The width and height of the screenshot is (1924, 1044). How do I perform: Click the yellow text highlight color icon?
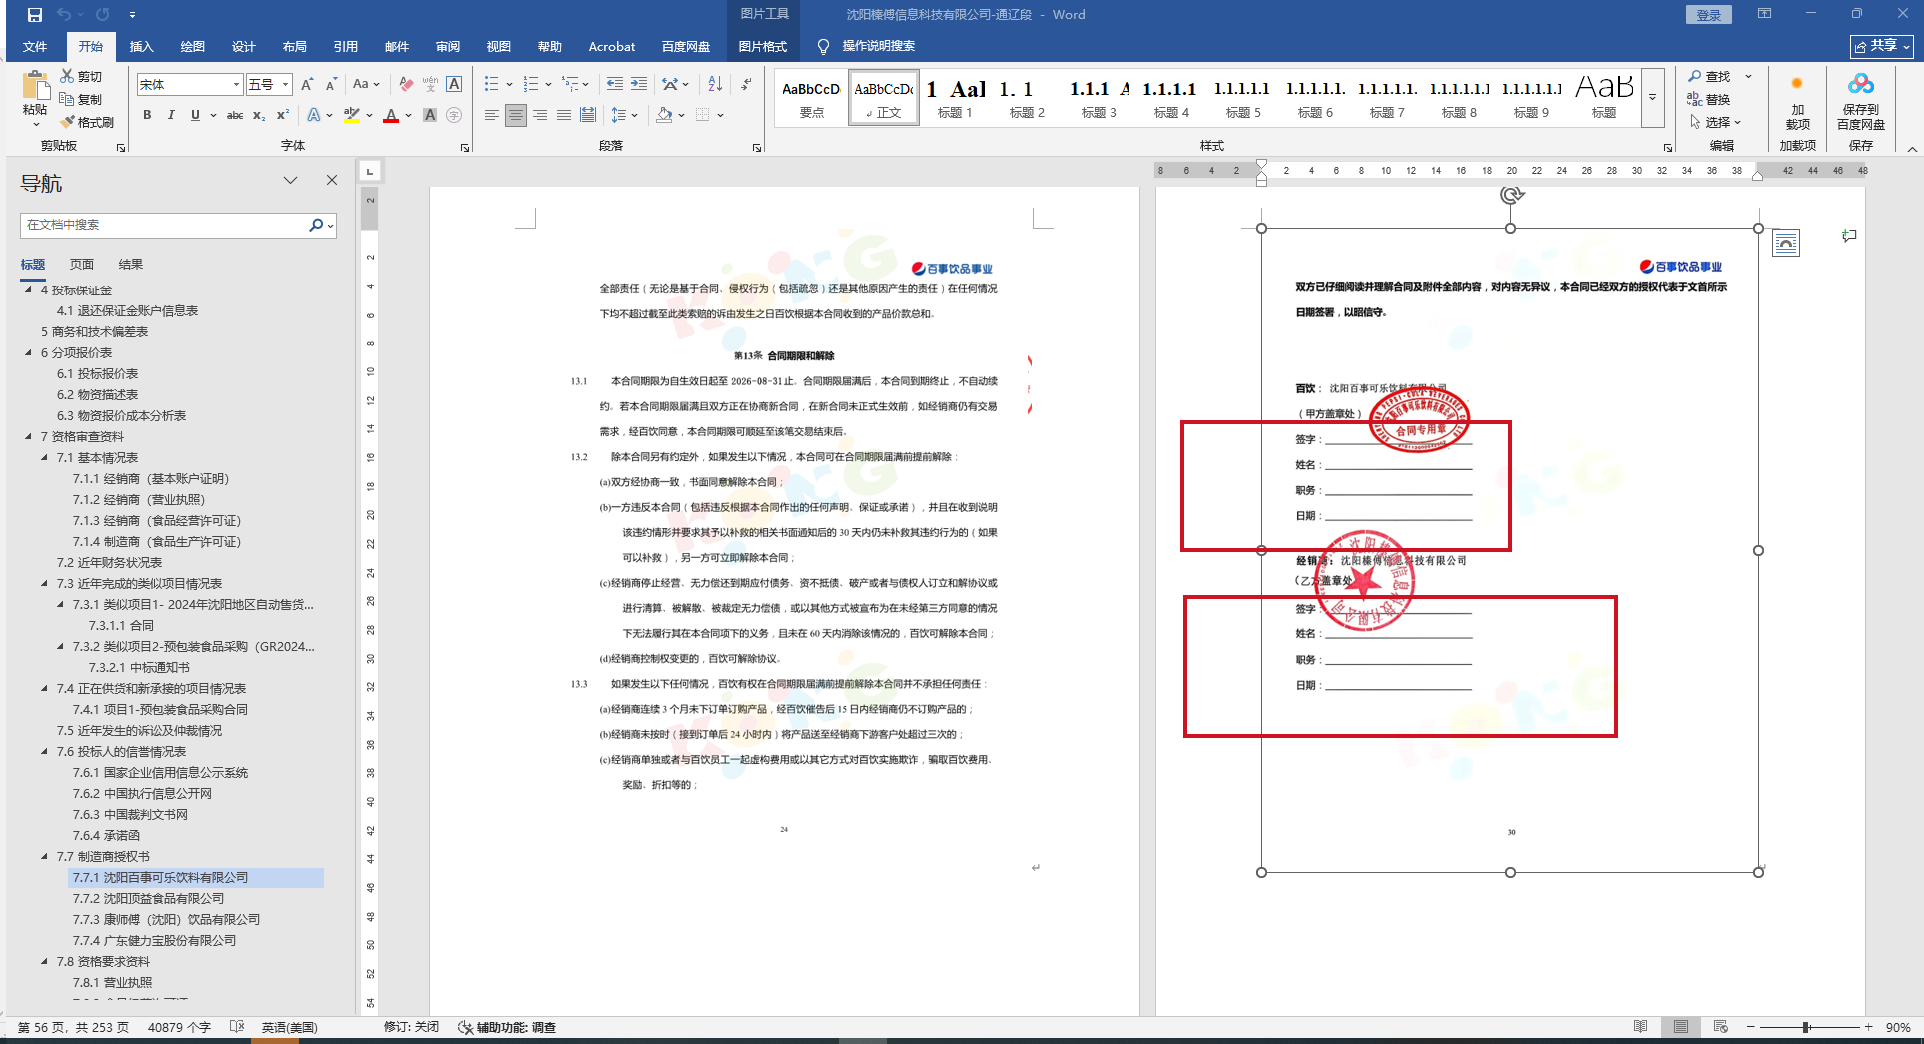tap(351, 115)
